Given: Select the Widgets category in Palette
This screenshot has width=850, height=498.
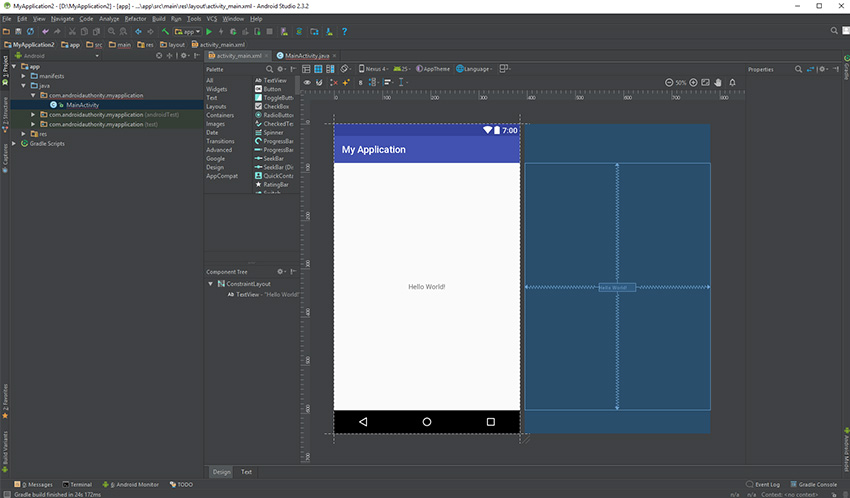Looking at the screenshot, I should click(216, 89).
